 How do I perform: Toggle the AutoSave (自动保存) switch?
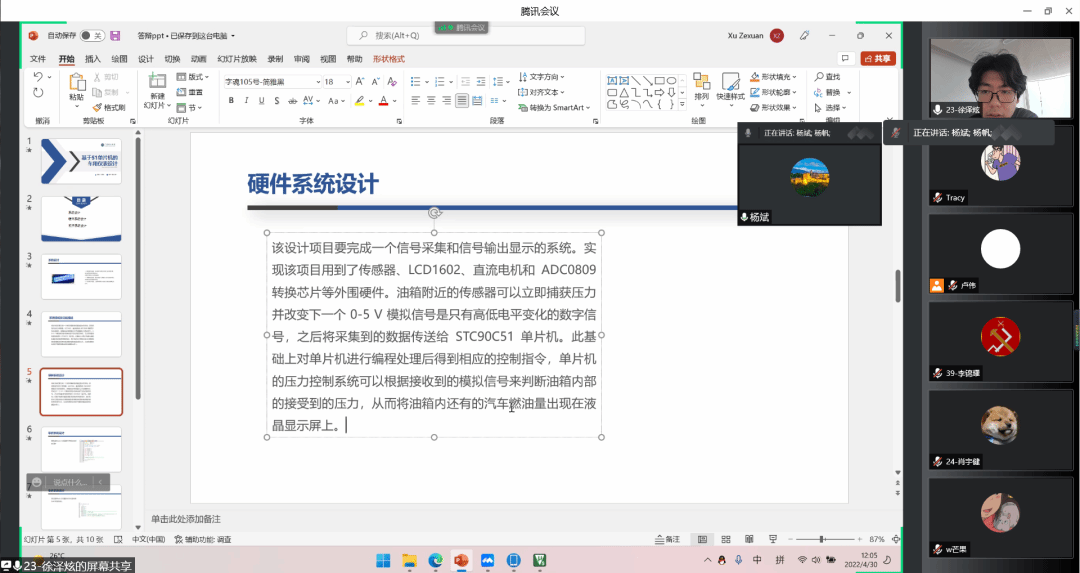(x=92, y=36)
